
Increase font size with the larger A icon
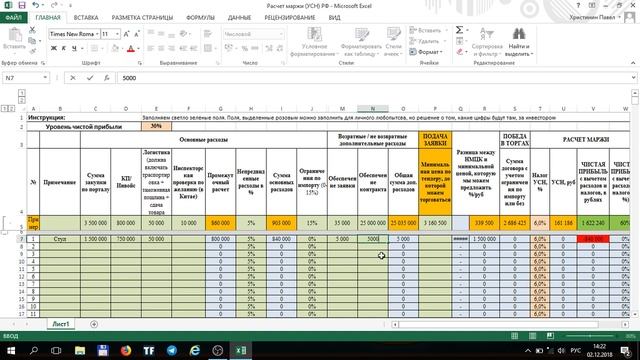(x=127, y=34)
